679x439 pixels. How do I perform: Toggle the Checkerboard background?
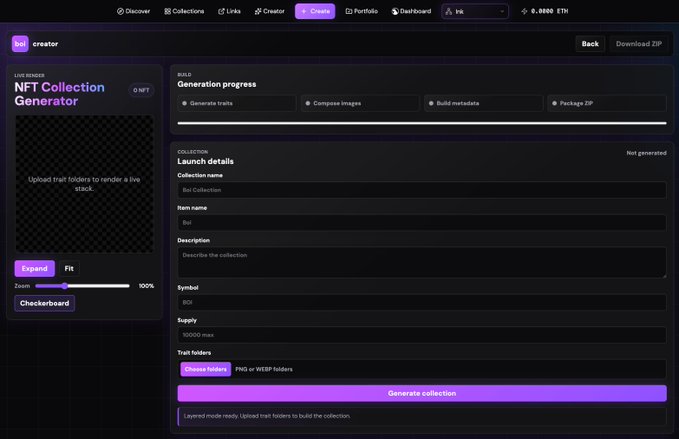tap(45, 303)
